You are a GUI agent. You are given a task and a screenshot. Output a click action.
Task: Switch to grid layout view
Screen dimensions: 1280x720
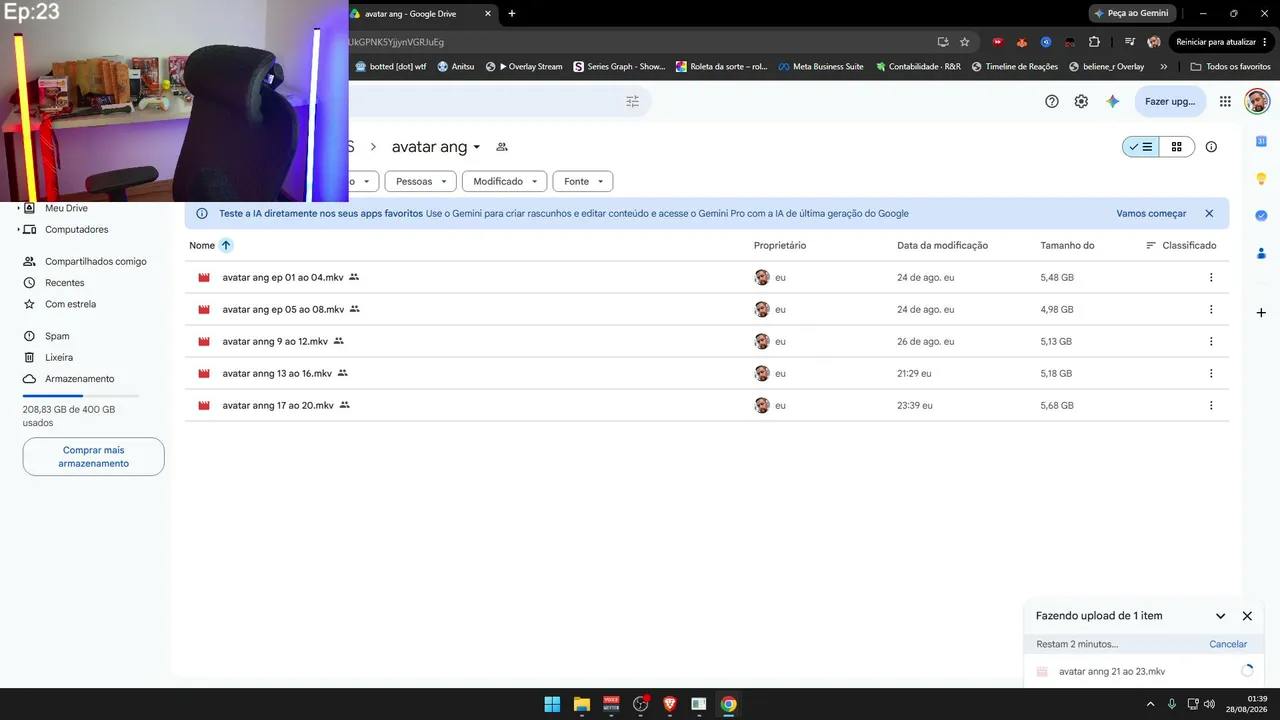point(1177,147)
